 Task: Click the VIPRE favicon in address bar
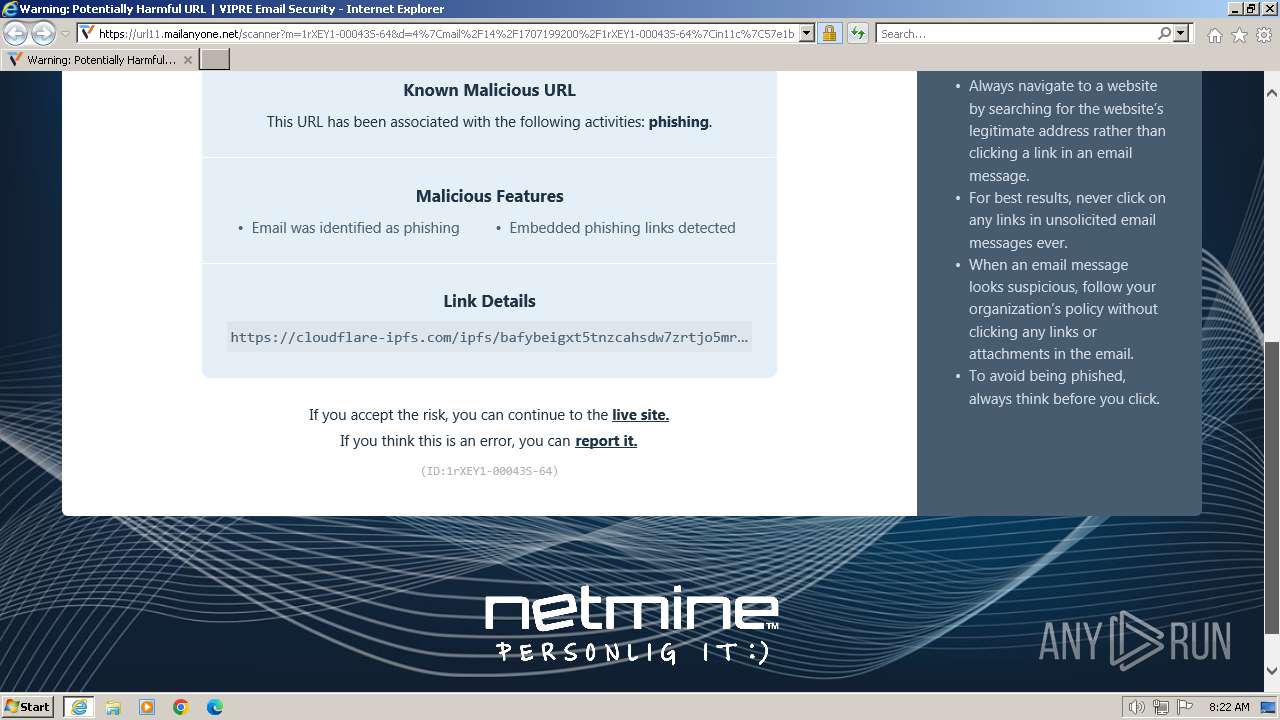coord(87,33)
